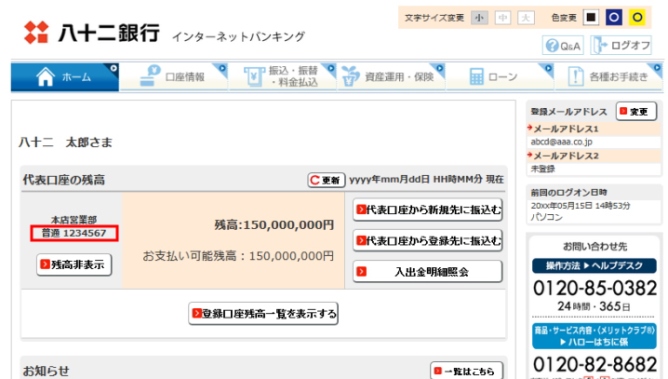Screen dimensions: 668x379
Task: Click the circular arrow icon on 更新
Action: 315,180
